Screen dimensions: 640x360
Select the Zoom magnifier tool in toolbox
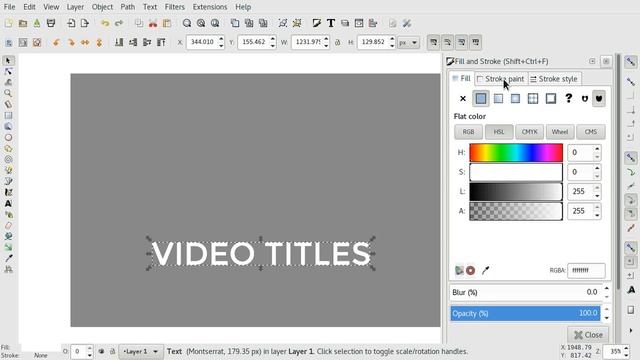(8, 93)
